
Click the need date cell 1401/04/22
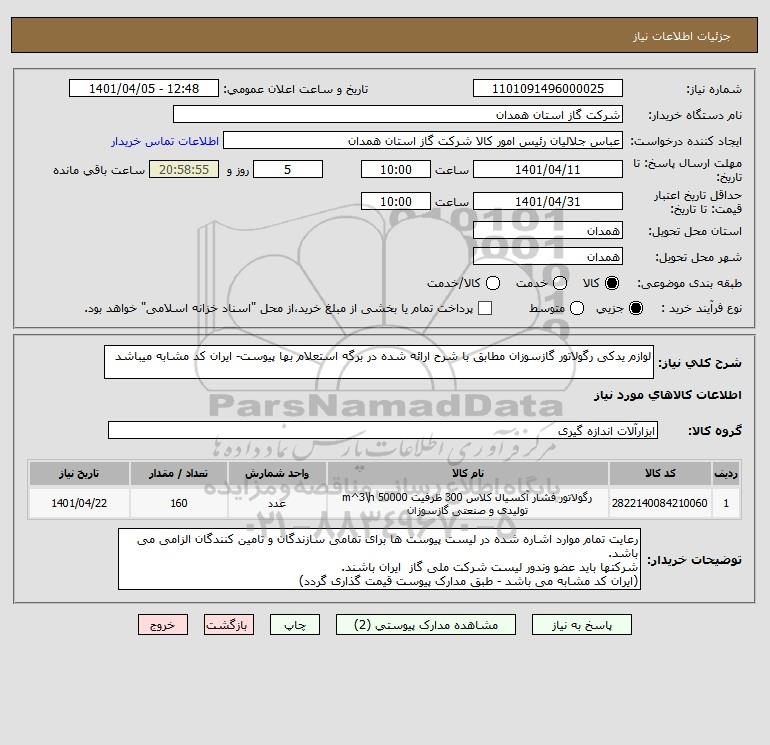click(79, 503)
